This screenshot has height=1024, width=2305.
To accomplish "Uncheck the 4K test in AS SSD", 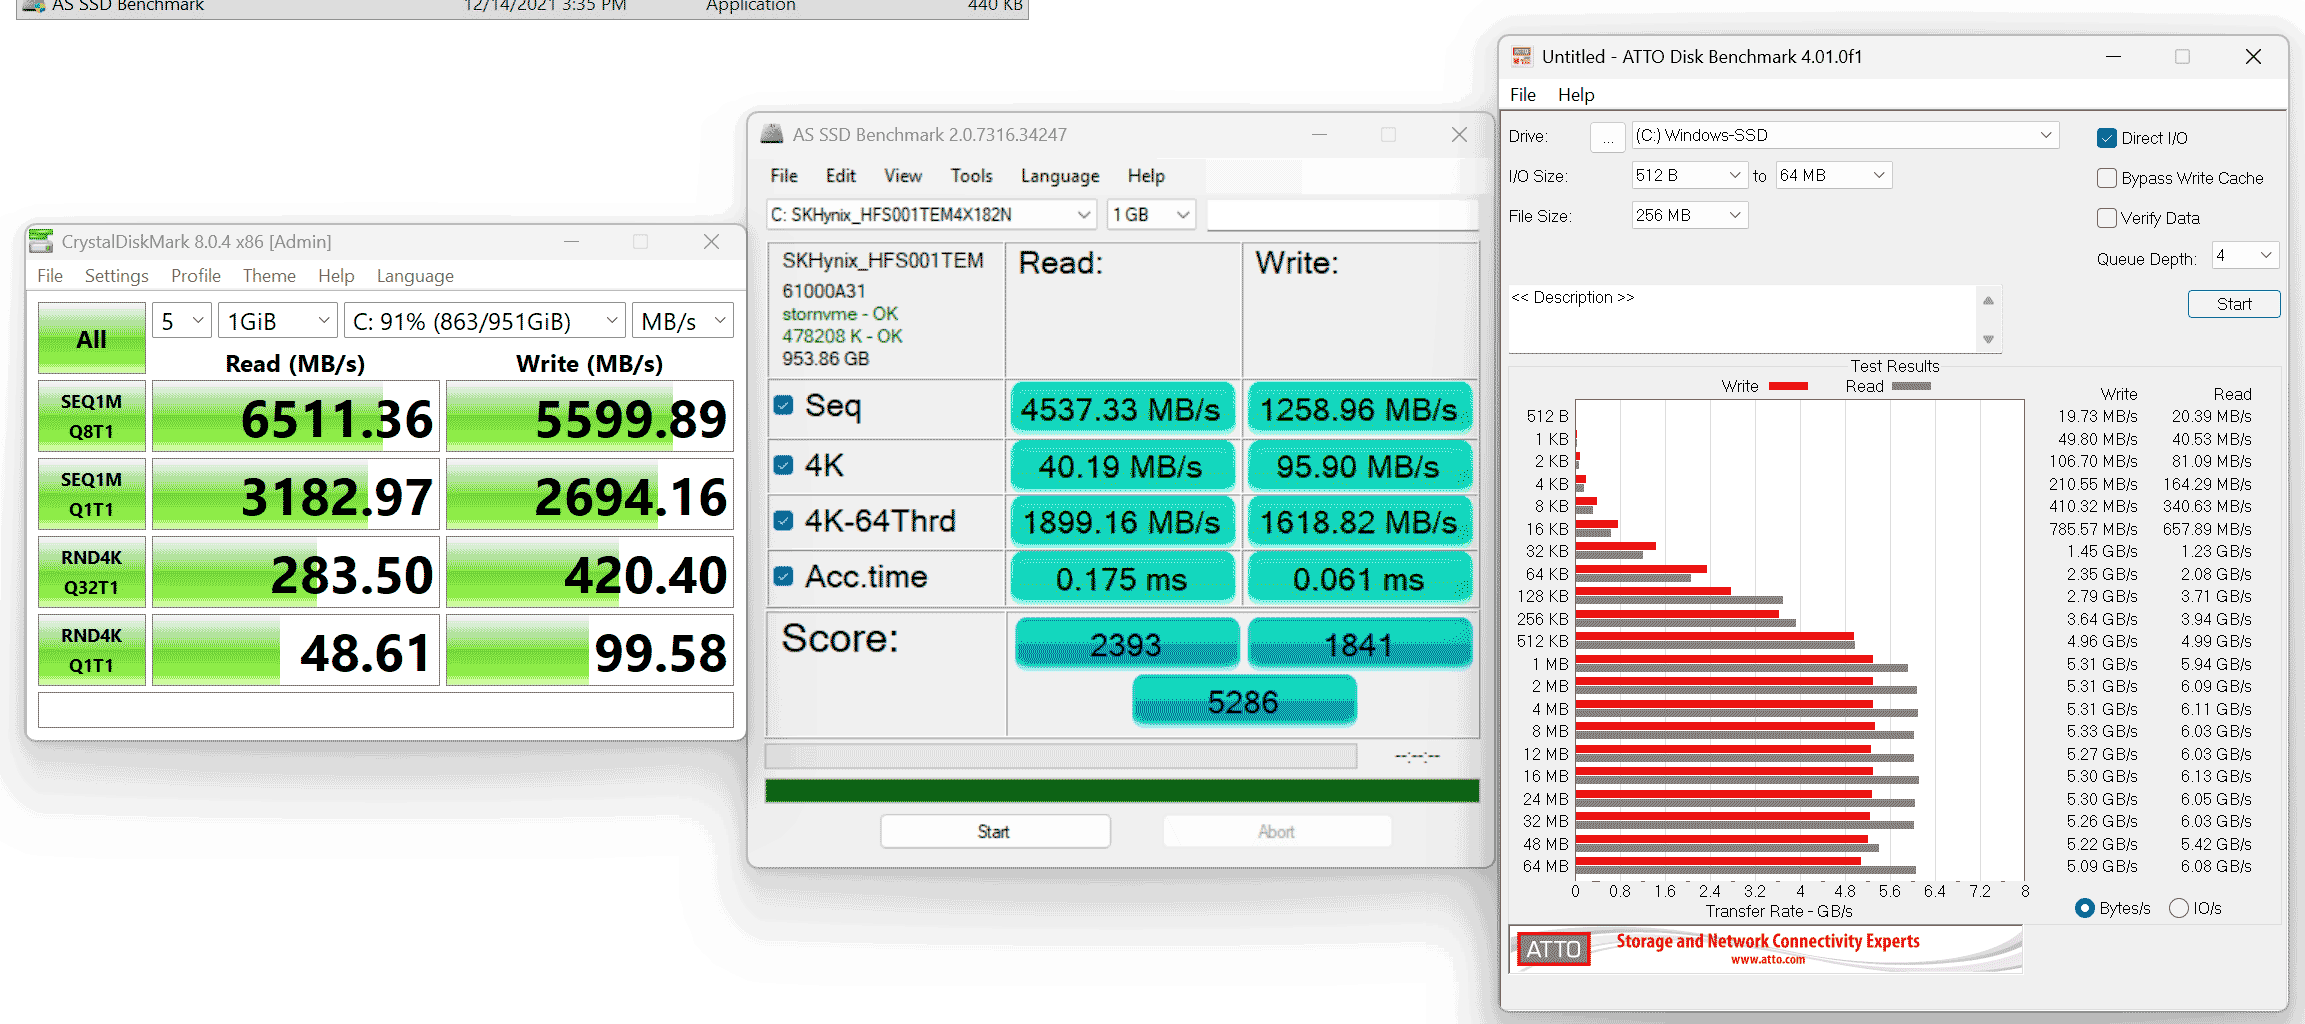I will pos(784,465).
